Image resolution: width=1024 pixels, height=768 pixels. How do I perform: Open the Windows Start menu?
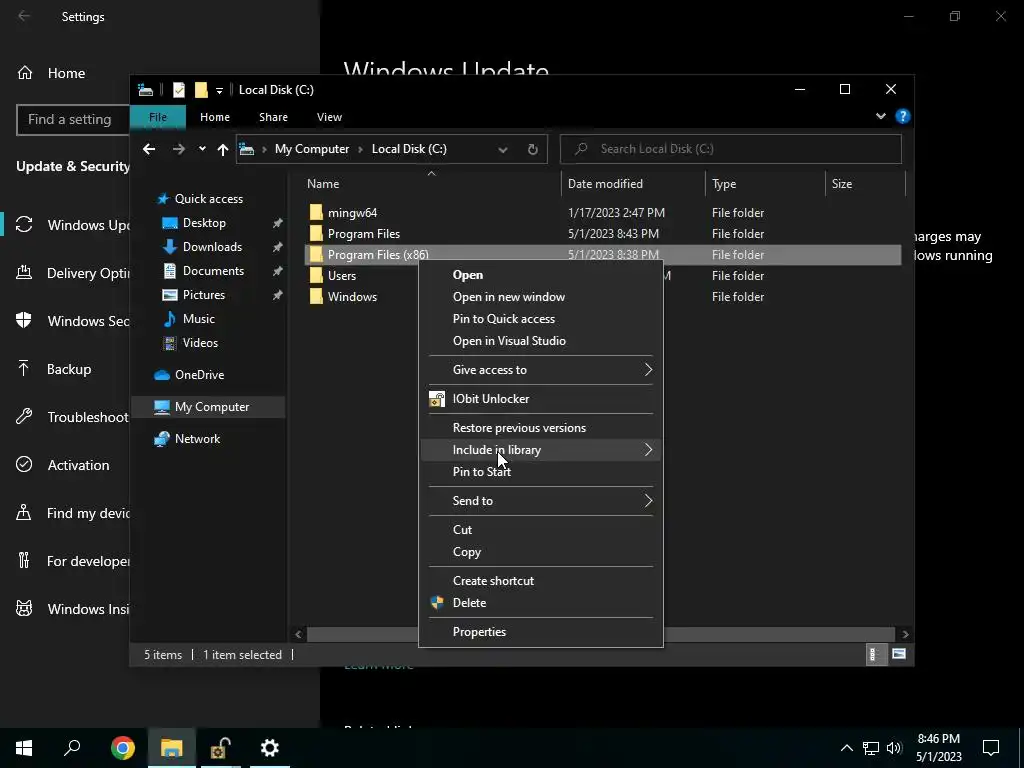pos(24,748)
